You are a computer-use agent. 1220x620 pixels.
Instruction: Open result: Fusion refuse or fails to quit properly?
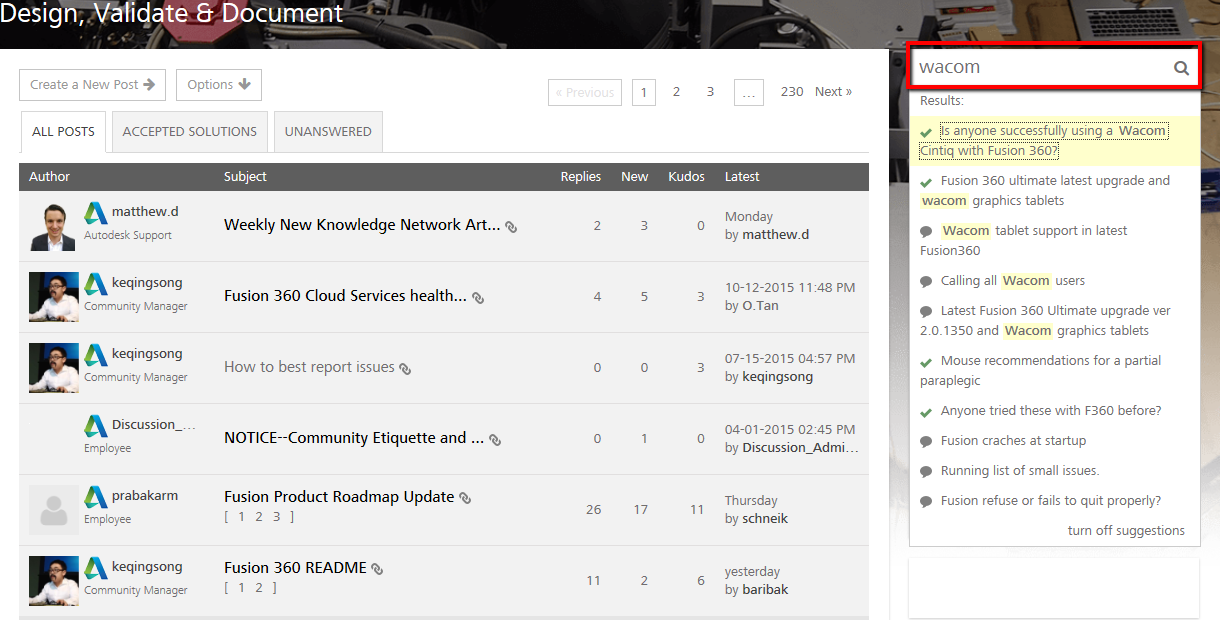click(1051, 501)
